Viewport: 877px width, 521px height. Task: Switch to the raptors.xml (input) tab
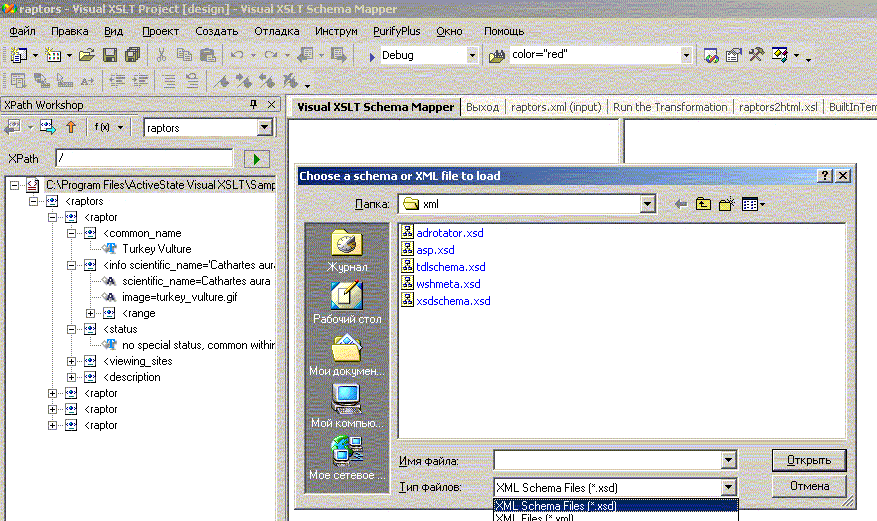556,107
